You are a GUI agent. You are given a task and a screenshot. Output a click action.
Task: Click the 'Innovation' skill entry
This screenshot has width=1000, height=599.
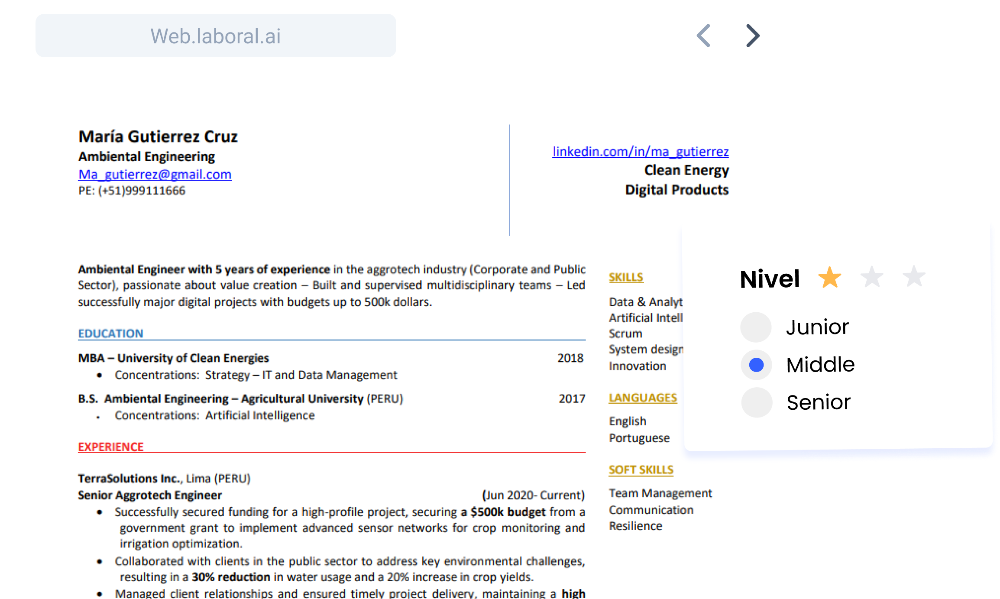637,366
